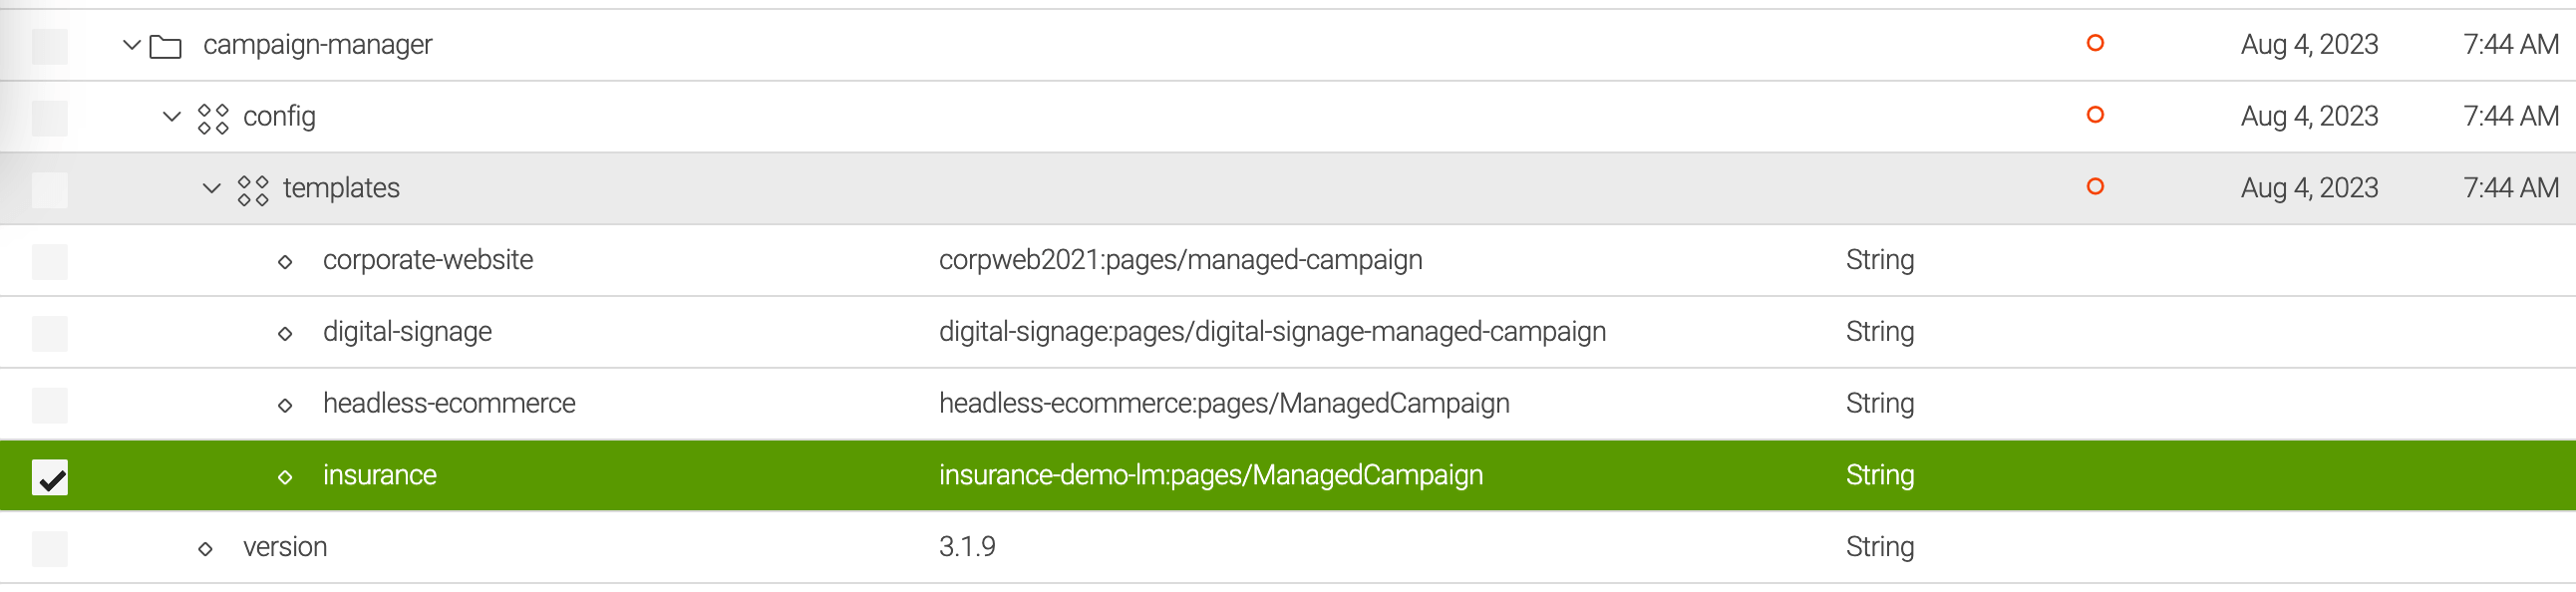Select the version property name
This screenshot has height=592, width=2576.
(x=285, y=547)
